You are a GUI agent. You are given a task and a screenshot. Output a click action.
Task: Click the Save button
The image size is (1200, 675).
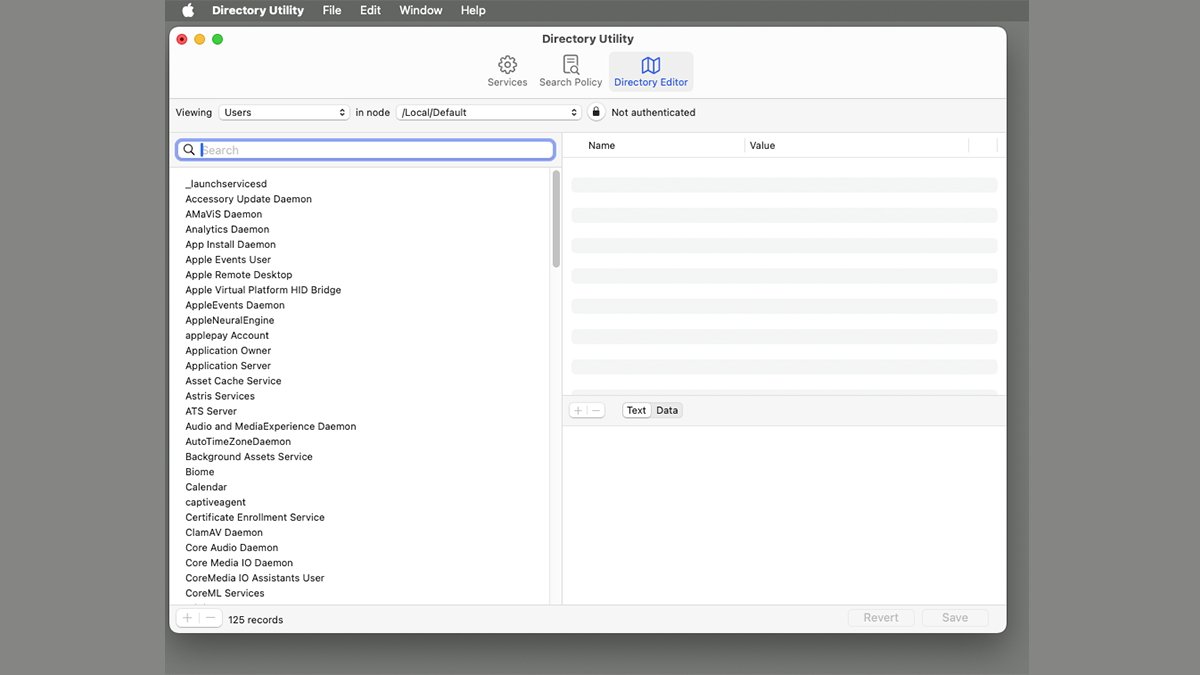point(955,618)
